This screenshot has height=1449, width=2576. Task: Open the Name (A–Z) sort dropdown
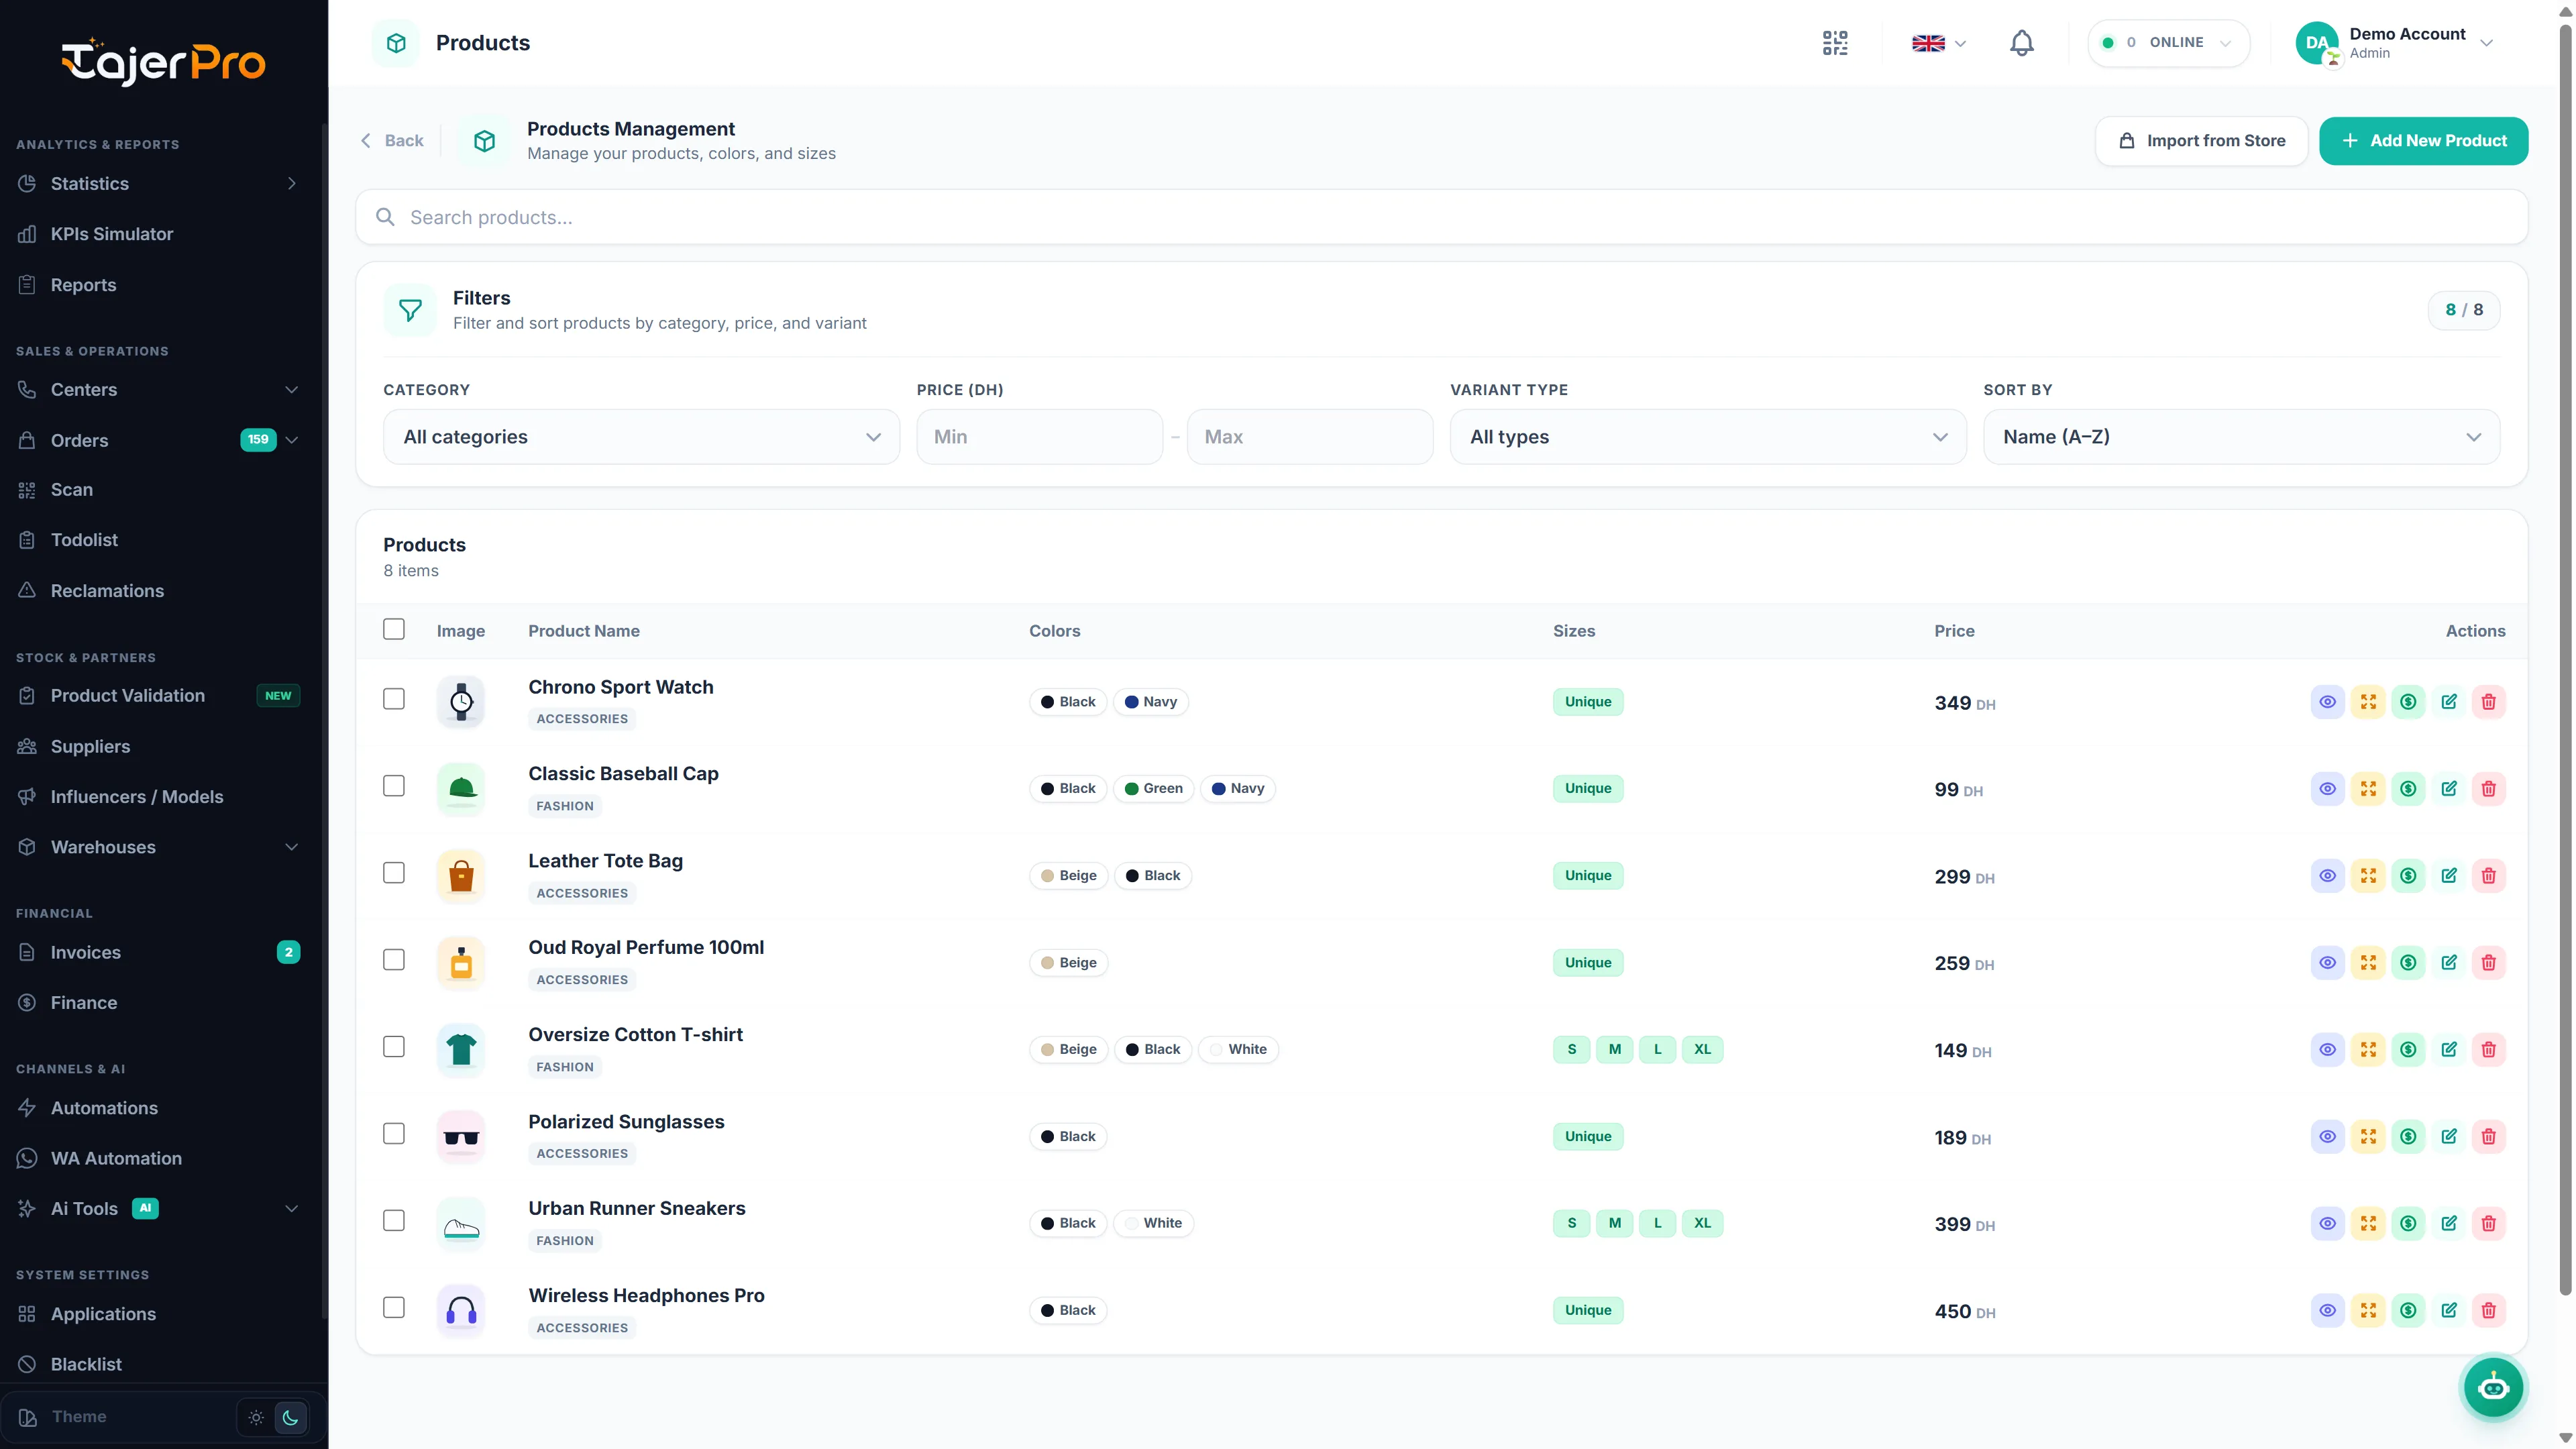2241,437
